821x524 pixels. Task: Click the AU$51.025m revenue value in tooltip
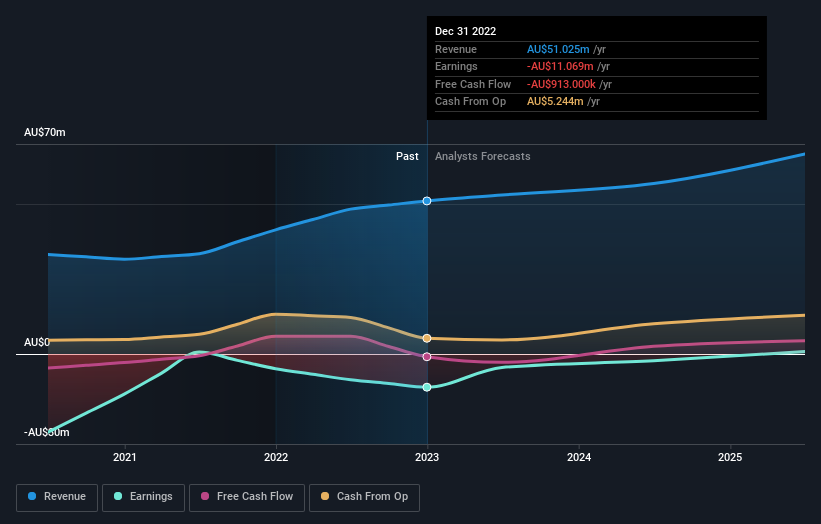coord(558,49)
